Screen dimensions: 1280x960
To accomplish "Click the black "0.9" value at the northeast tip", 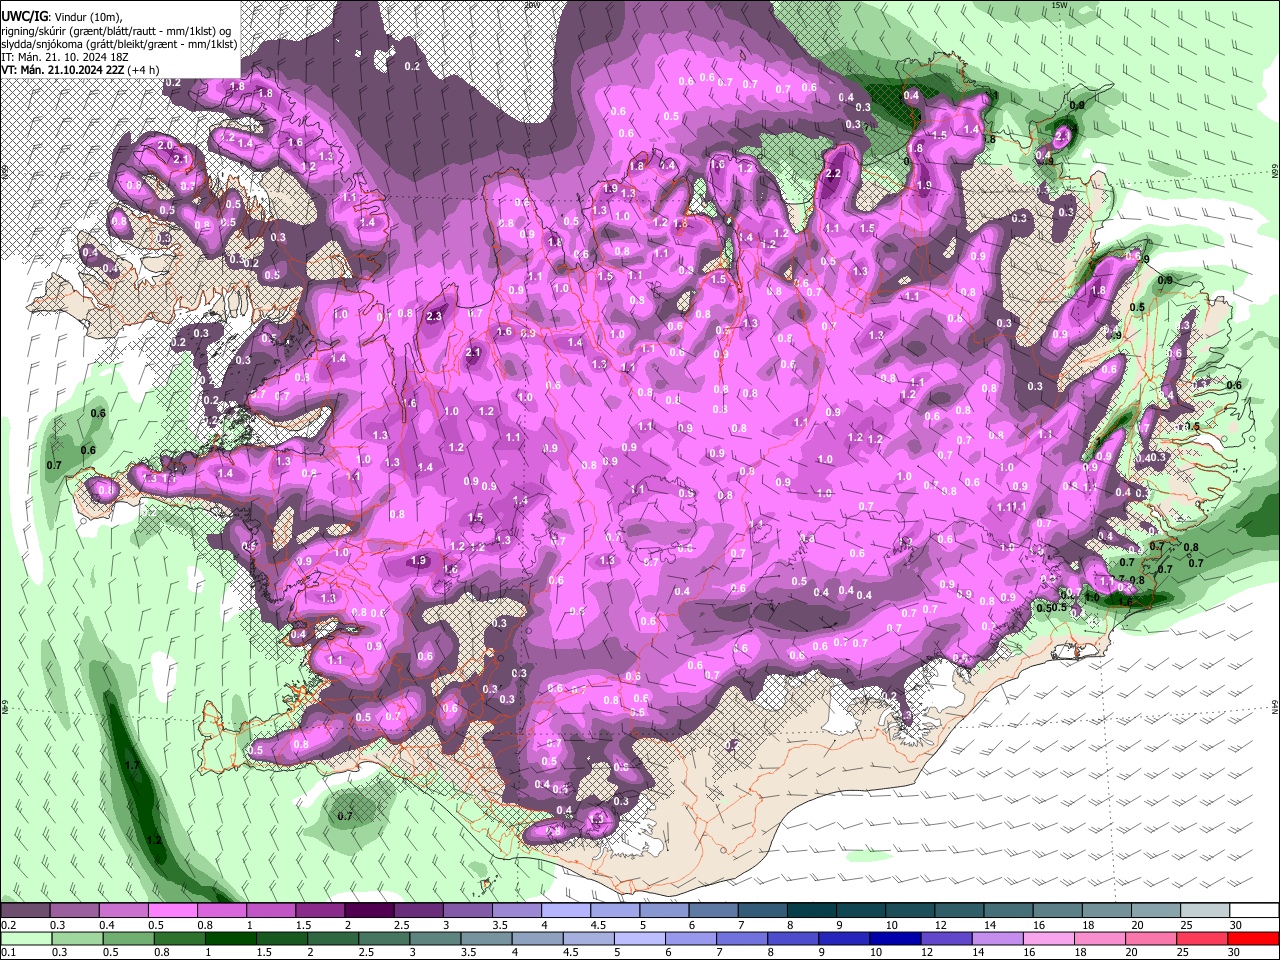I will 1077,105.
